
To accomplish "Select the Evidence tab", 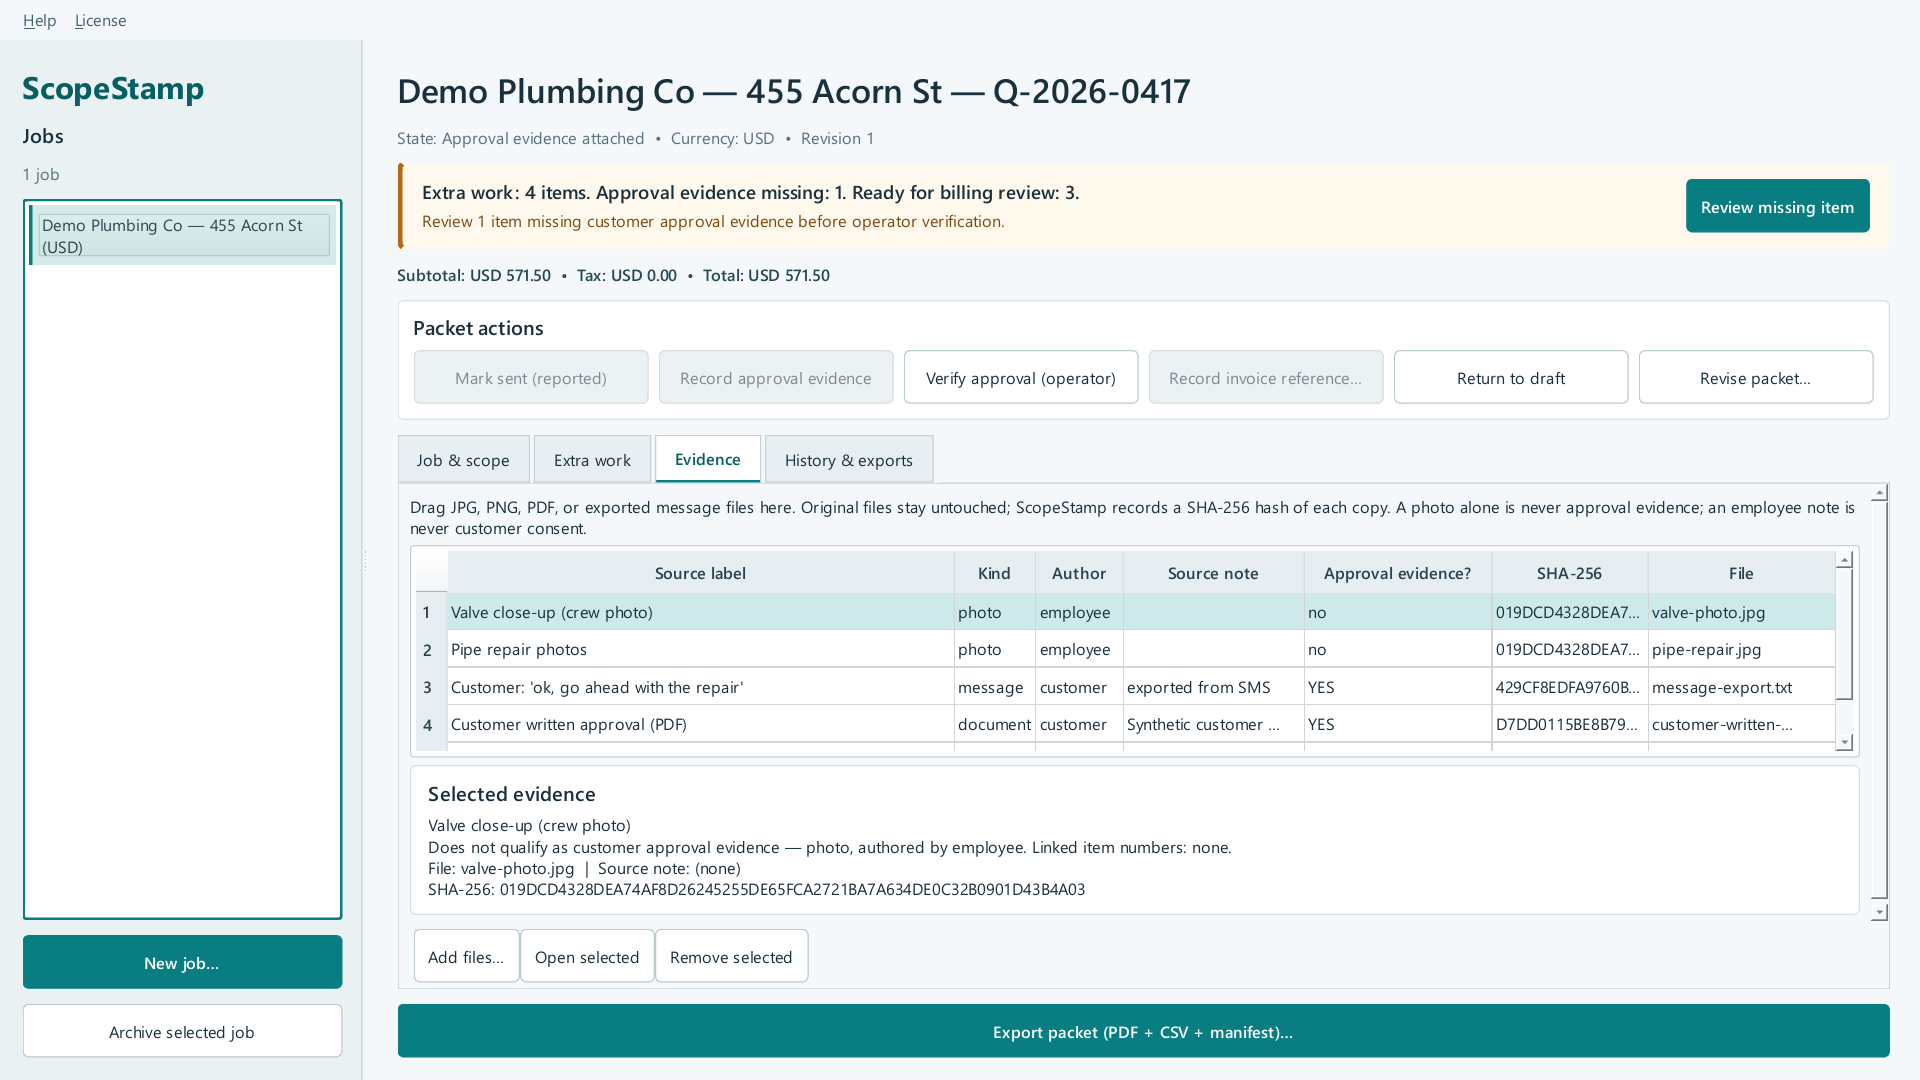I will coord(708,459).
